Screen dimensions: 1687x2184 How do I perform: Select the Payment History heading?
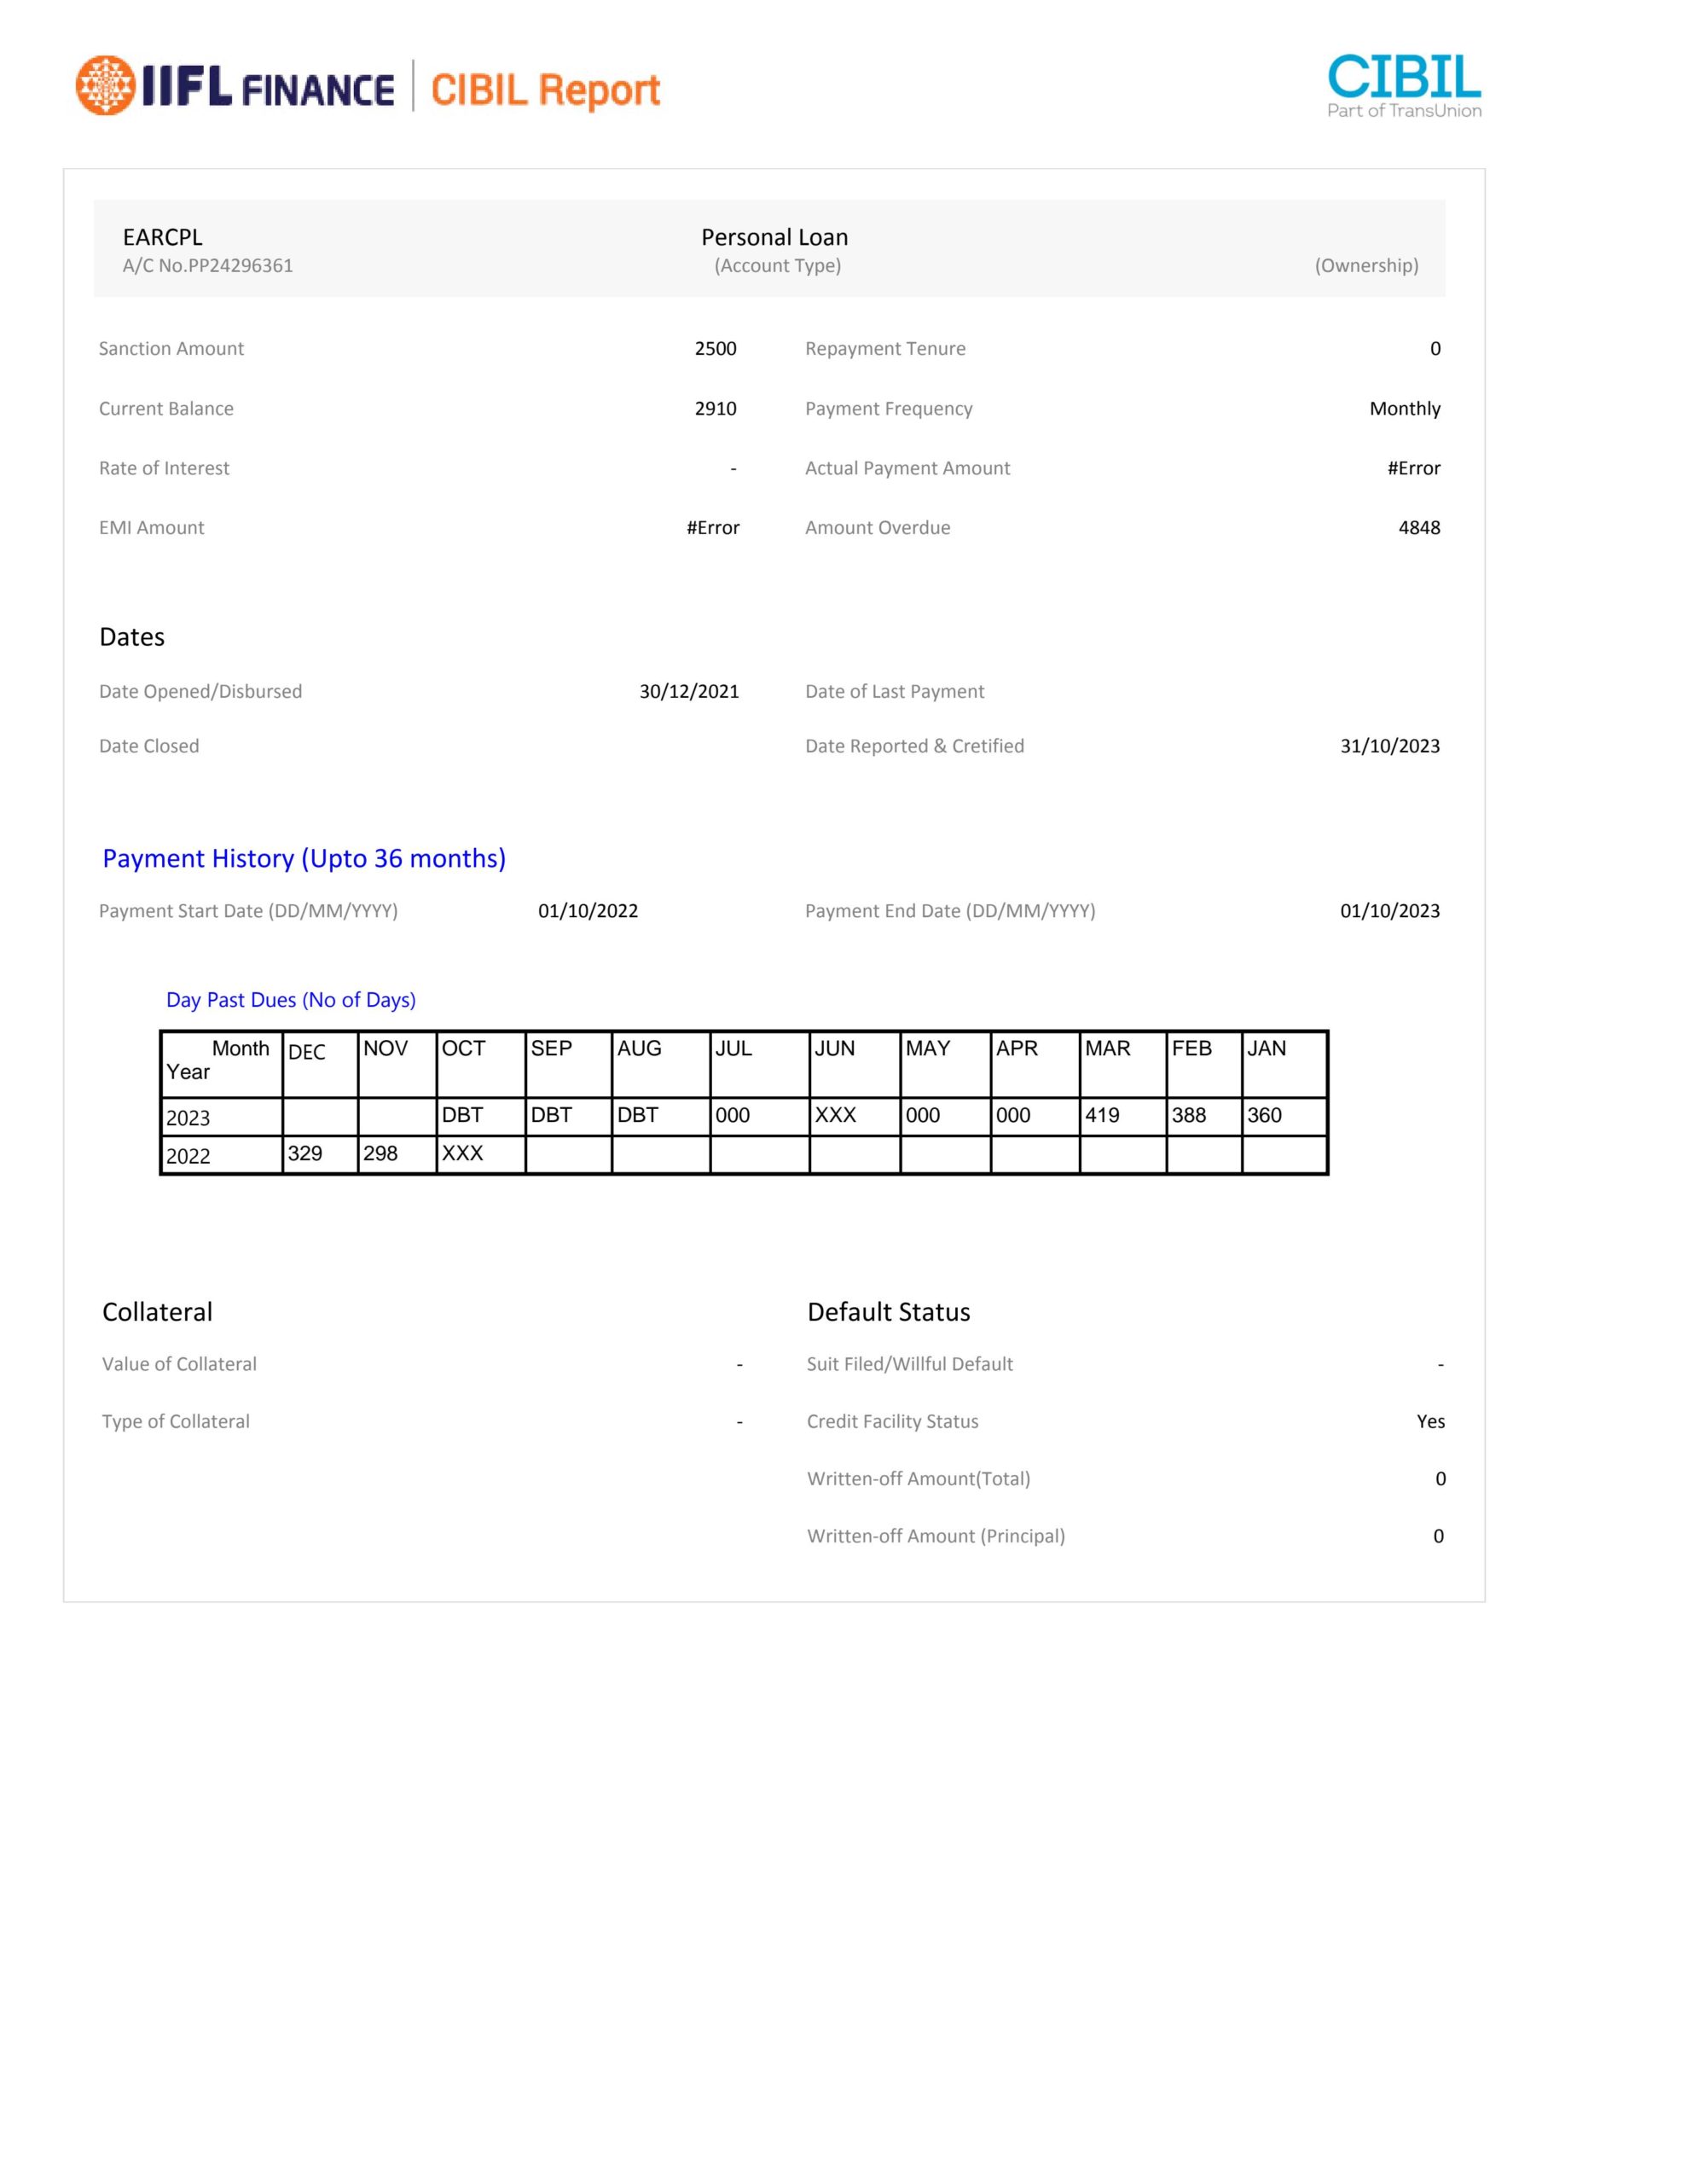[x=304, y=858]
